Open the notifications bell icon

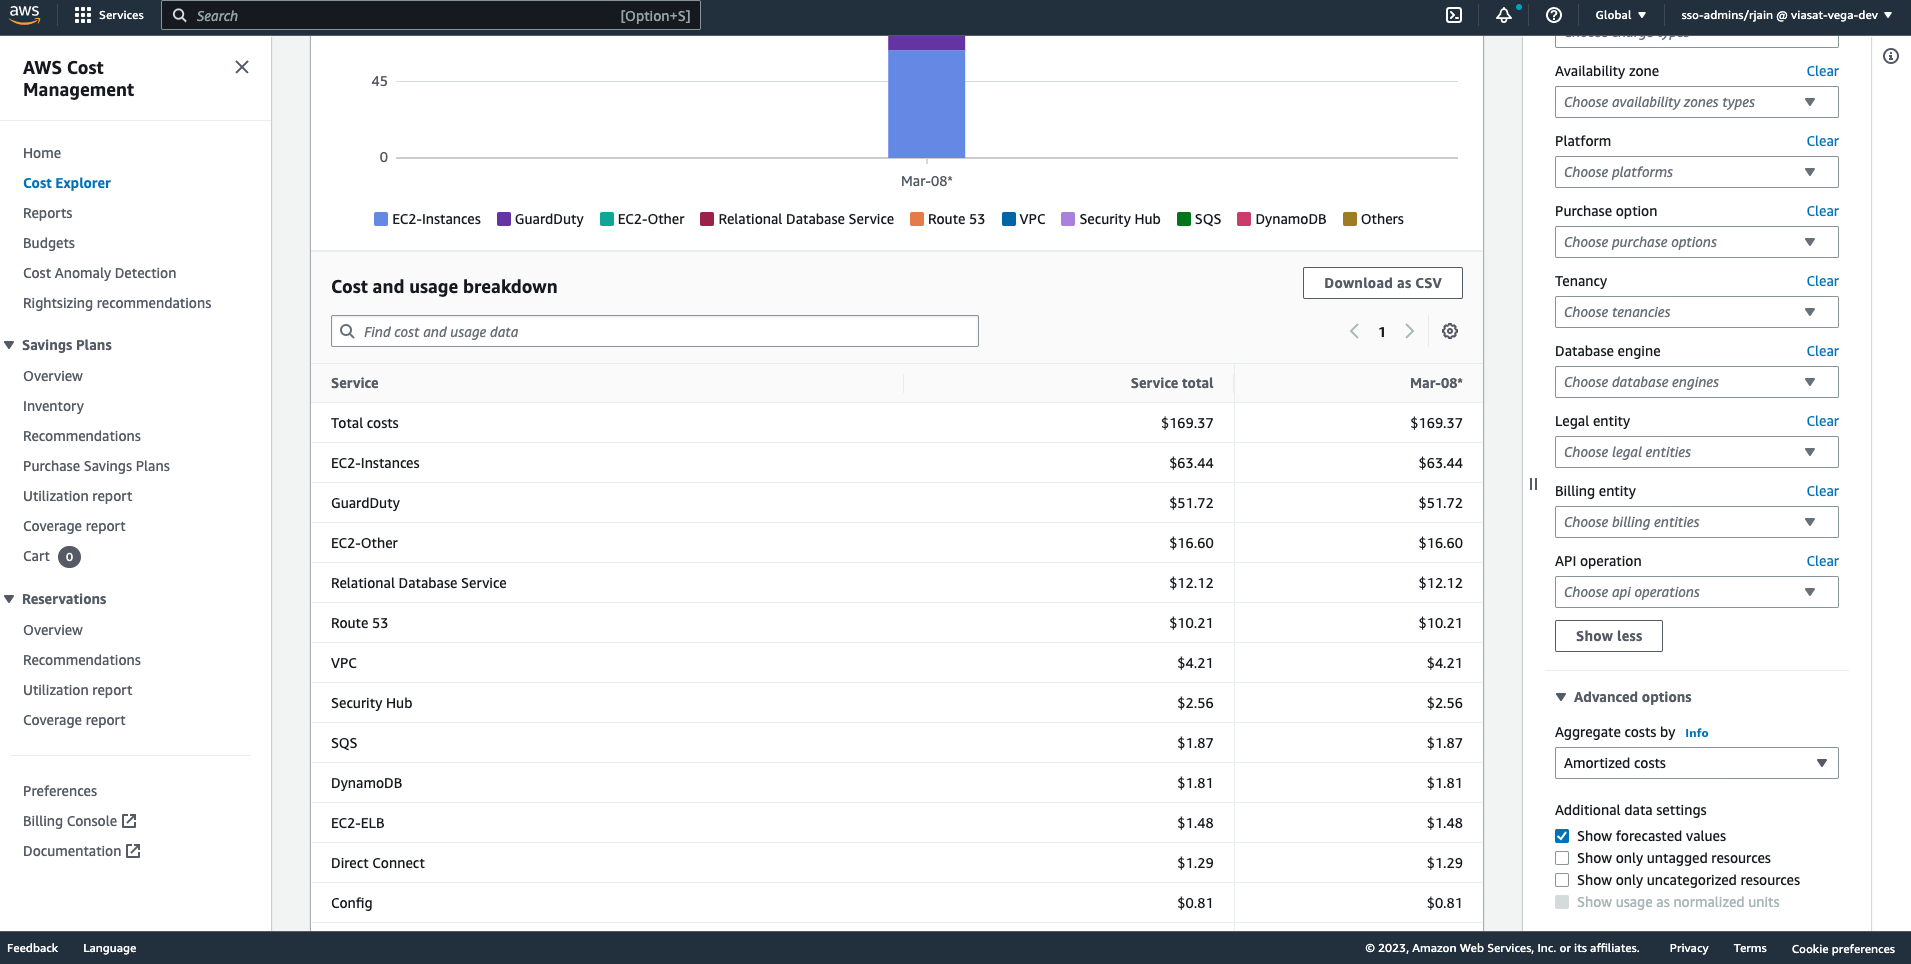point(1505,15)
